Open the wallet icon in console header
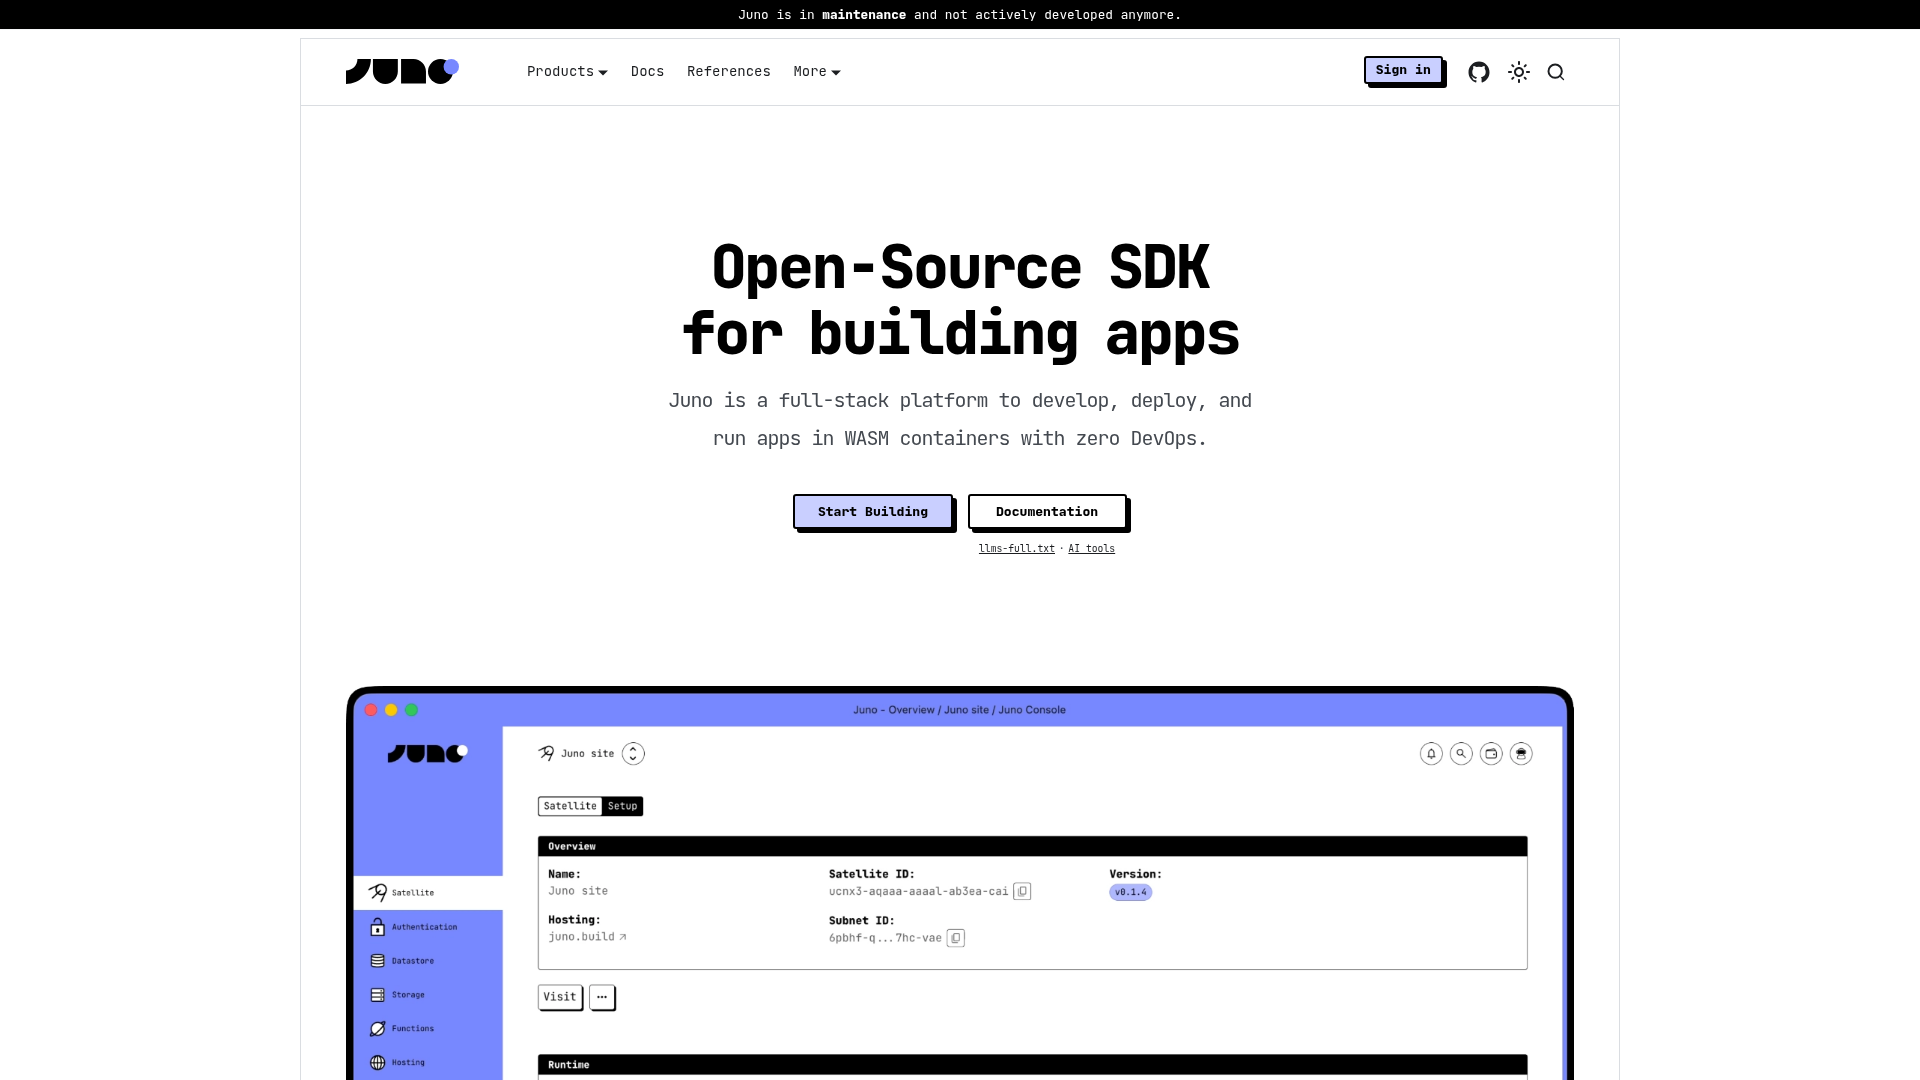1920x1080 pixels. [x=1491, y=754]
